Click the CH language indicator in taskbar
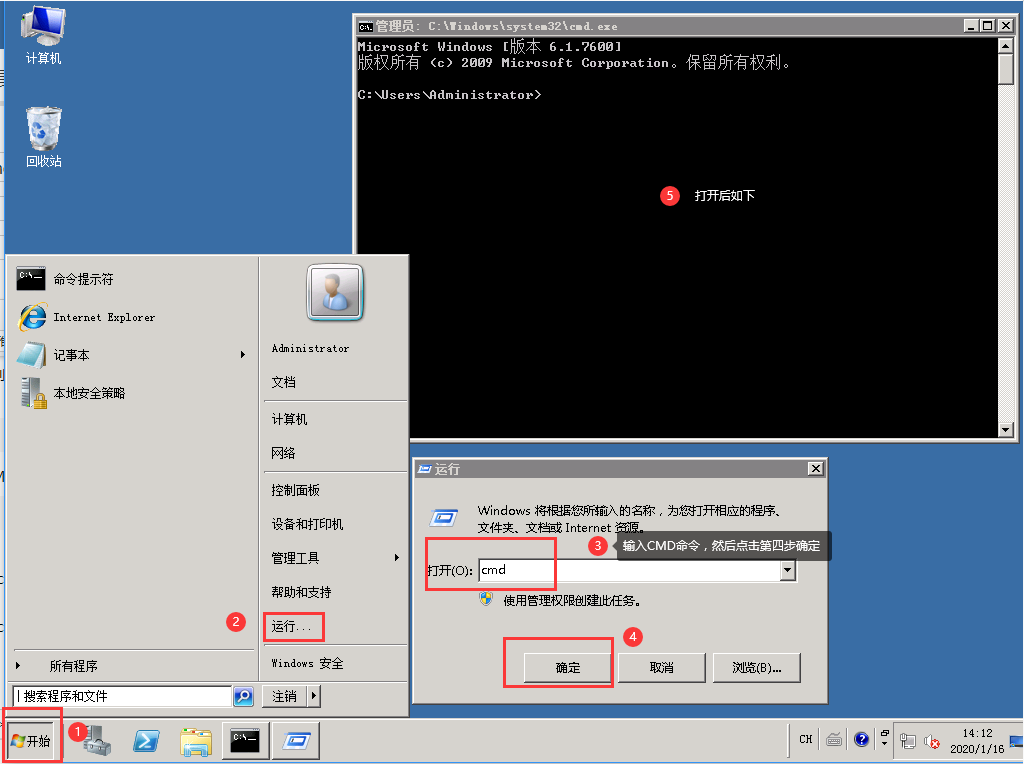The width and height of the screenshot is (1024, 764). (806, 740)
